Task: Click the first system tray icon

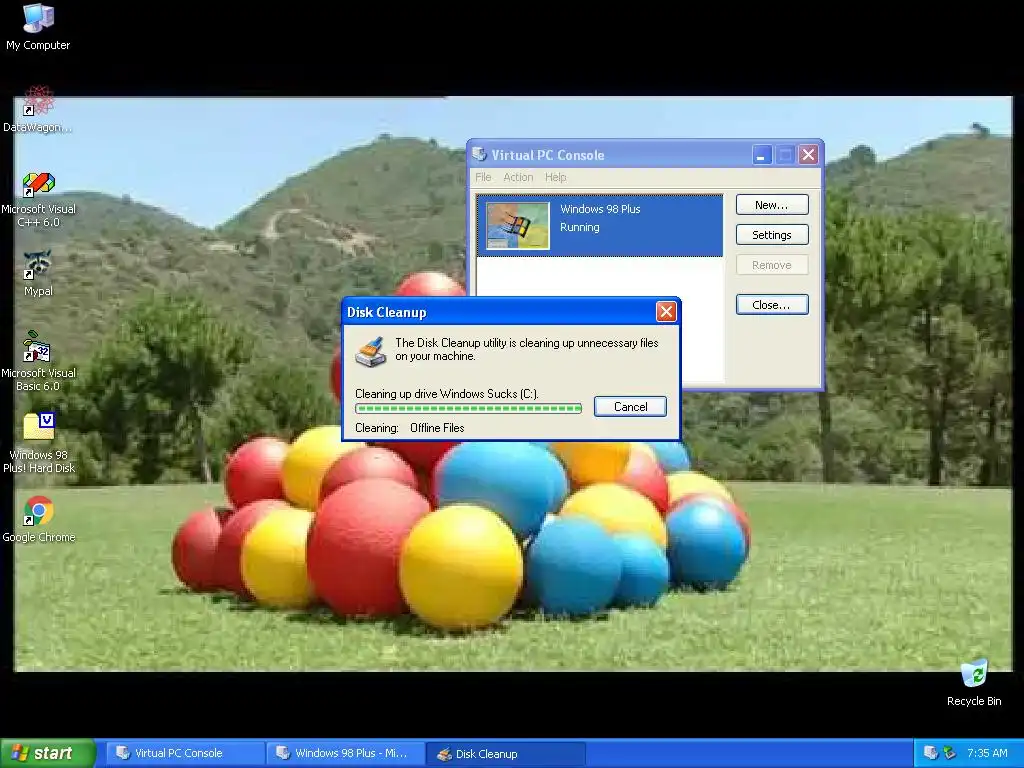Action: point(931,753)
